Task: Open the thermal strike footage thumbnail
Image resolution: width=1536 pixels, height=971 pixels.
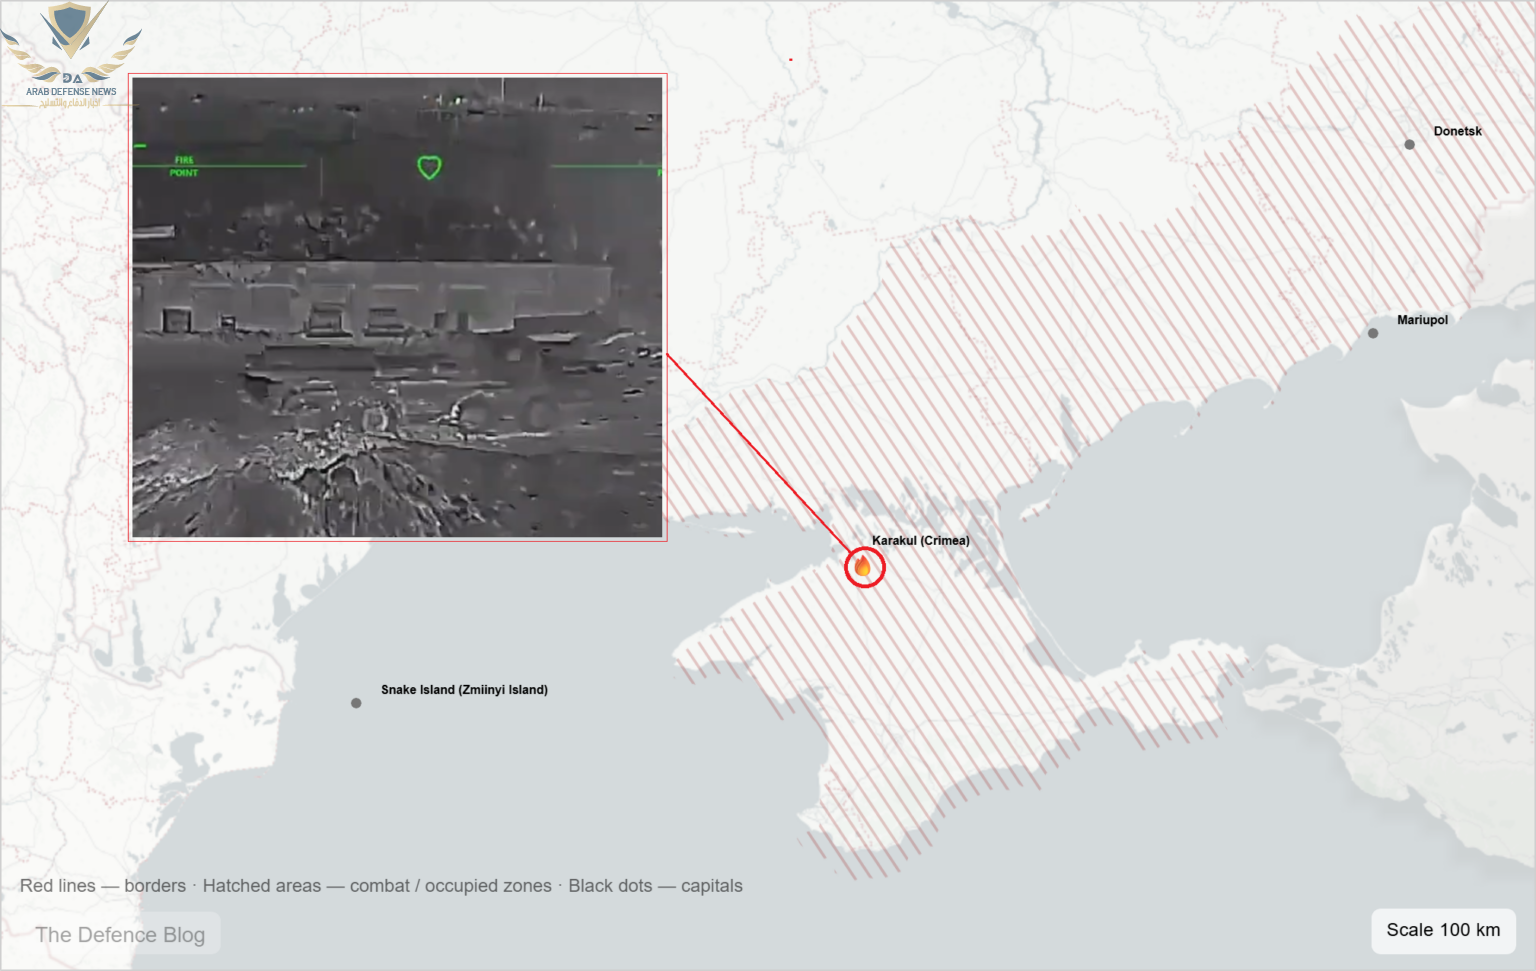Action: (398, 308)
